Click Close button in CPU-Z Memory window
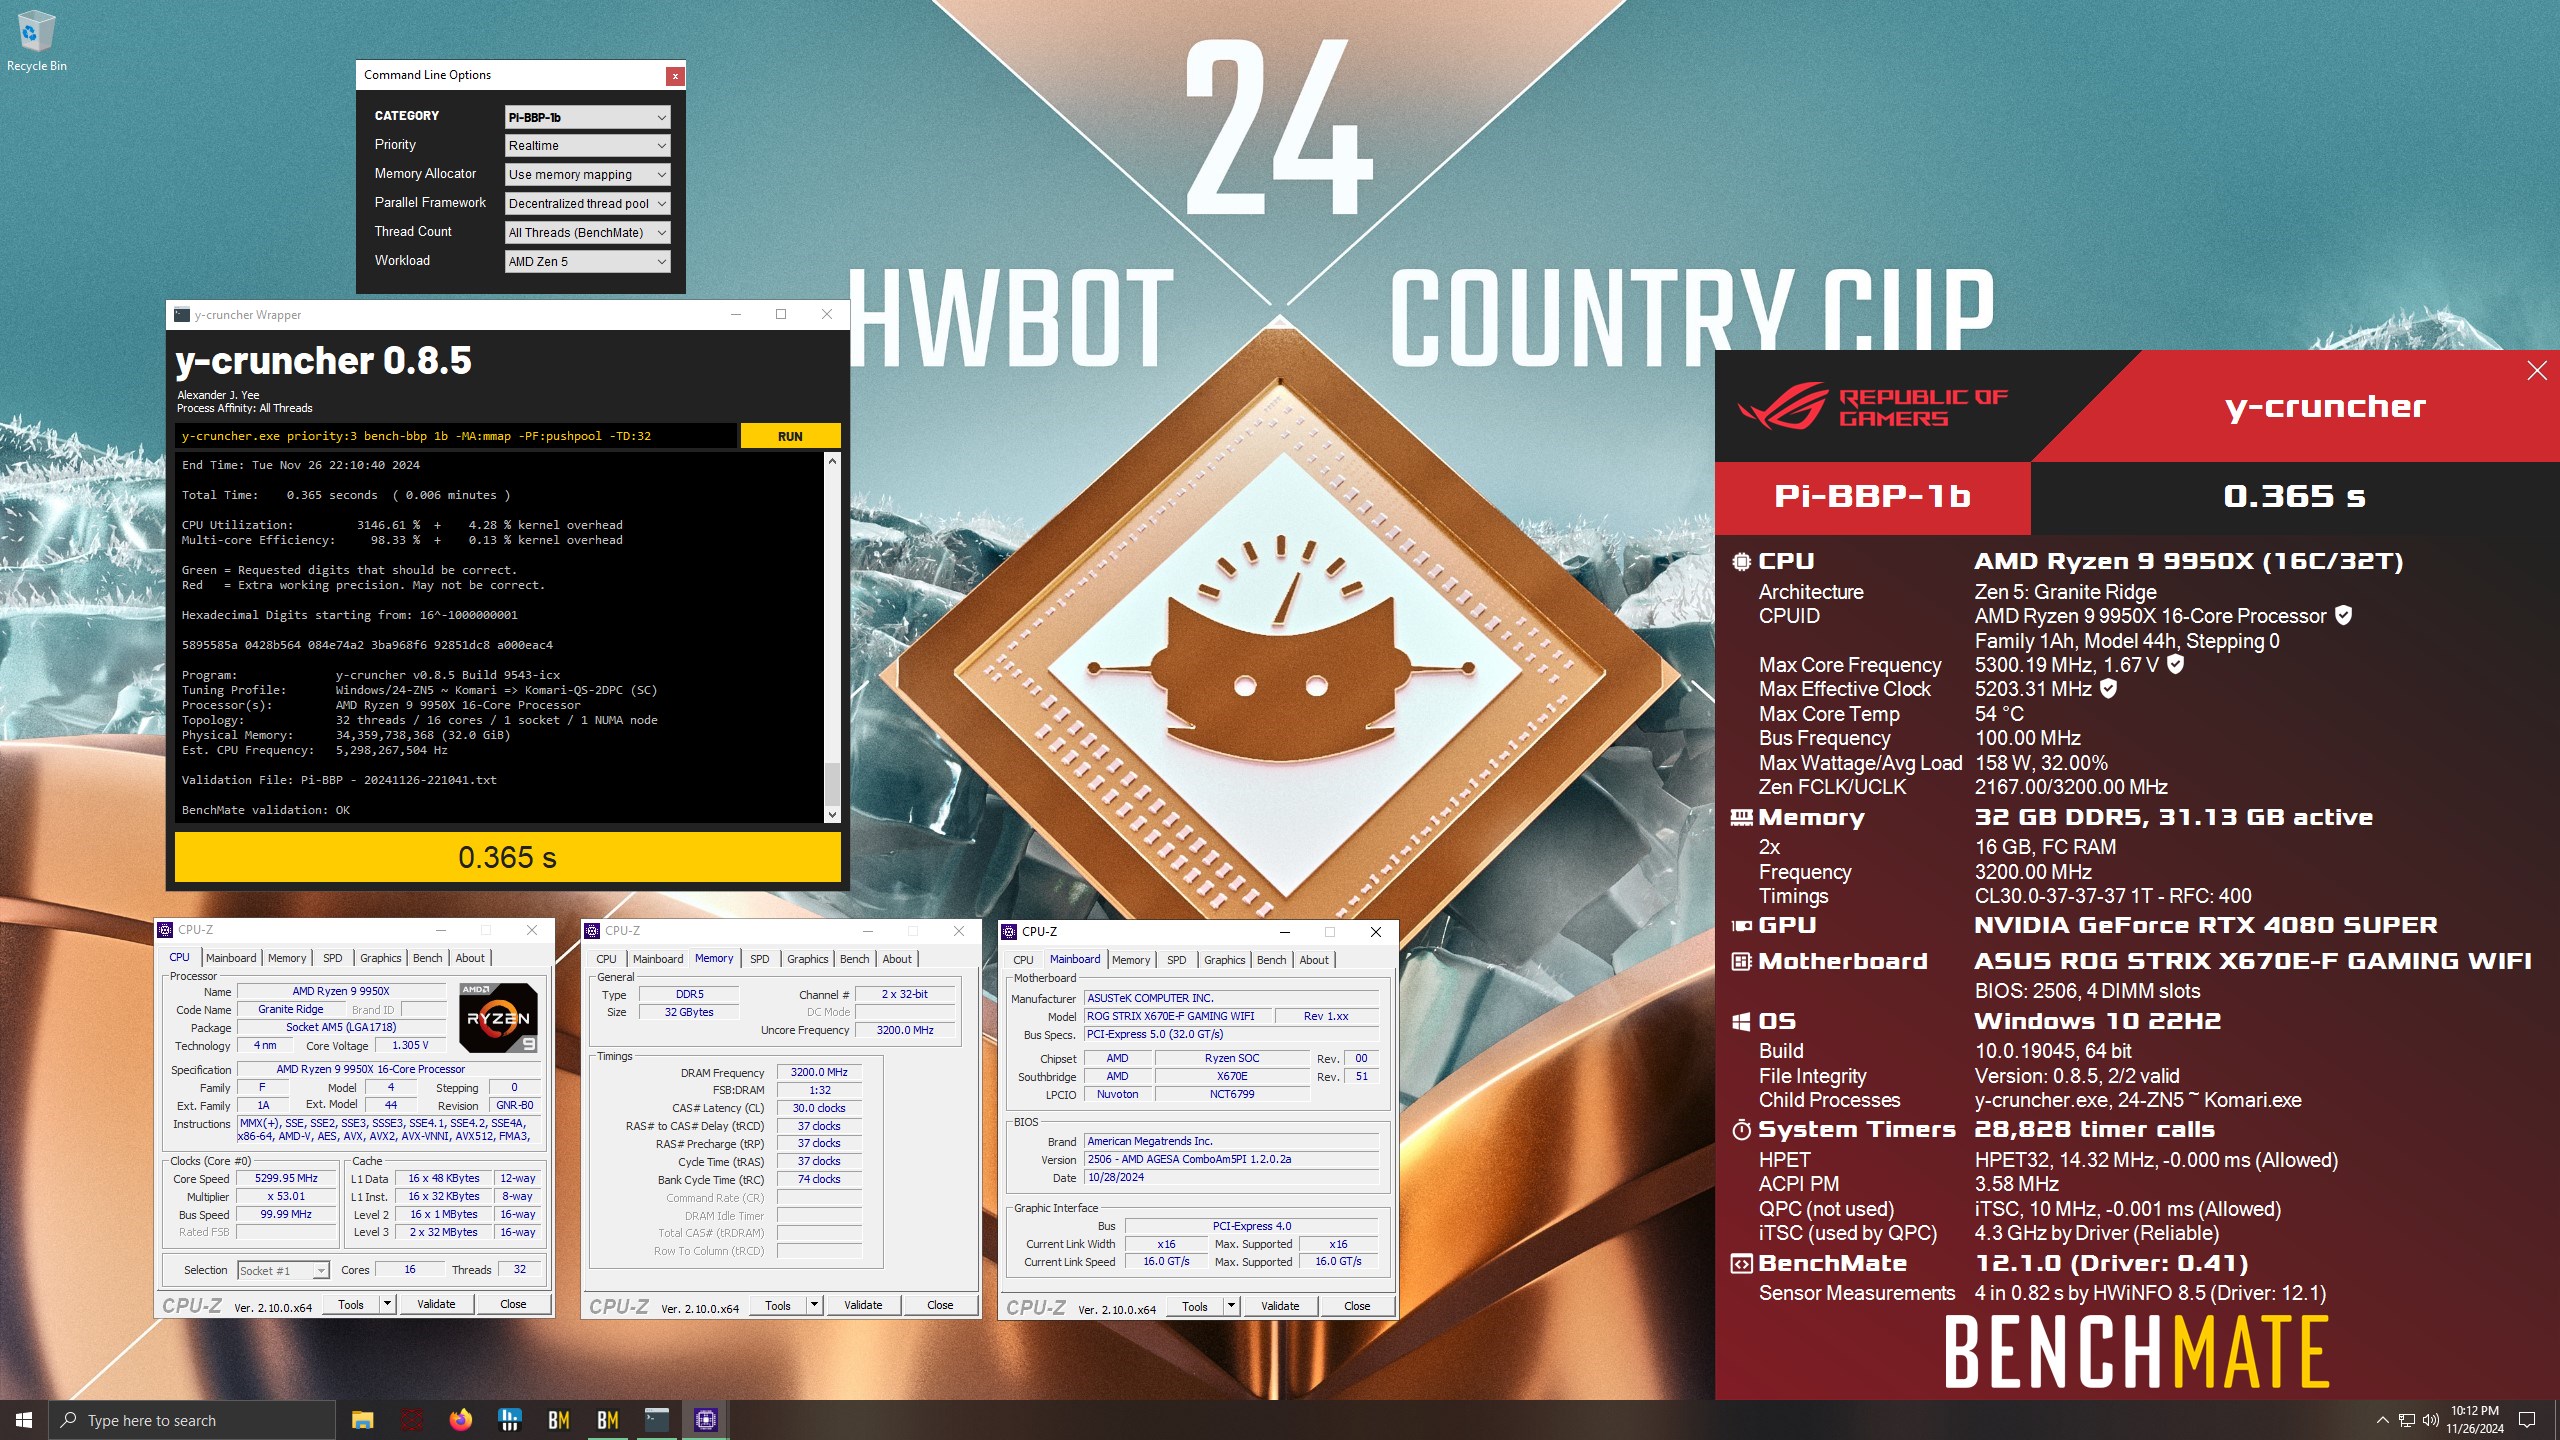The image size is (2560, 1440). pos(940,1305)
